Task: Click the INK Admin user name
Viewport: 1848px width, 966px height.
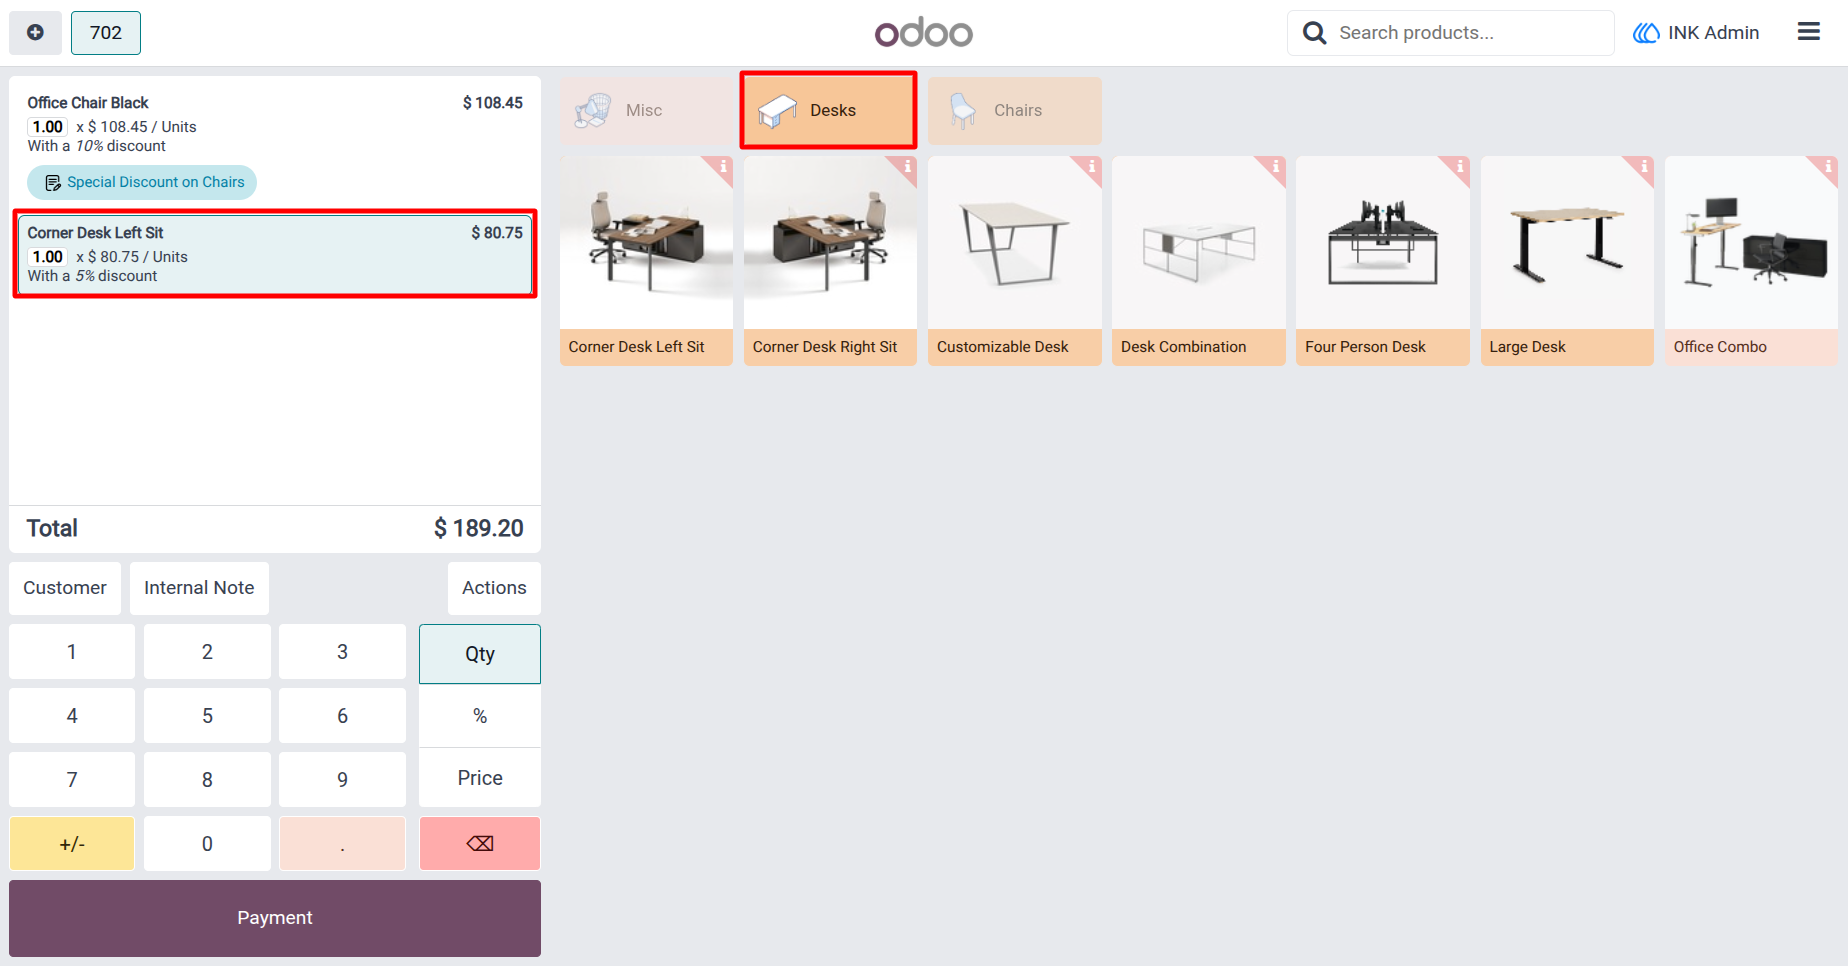Action: pos(1713,33)
